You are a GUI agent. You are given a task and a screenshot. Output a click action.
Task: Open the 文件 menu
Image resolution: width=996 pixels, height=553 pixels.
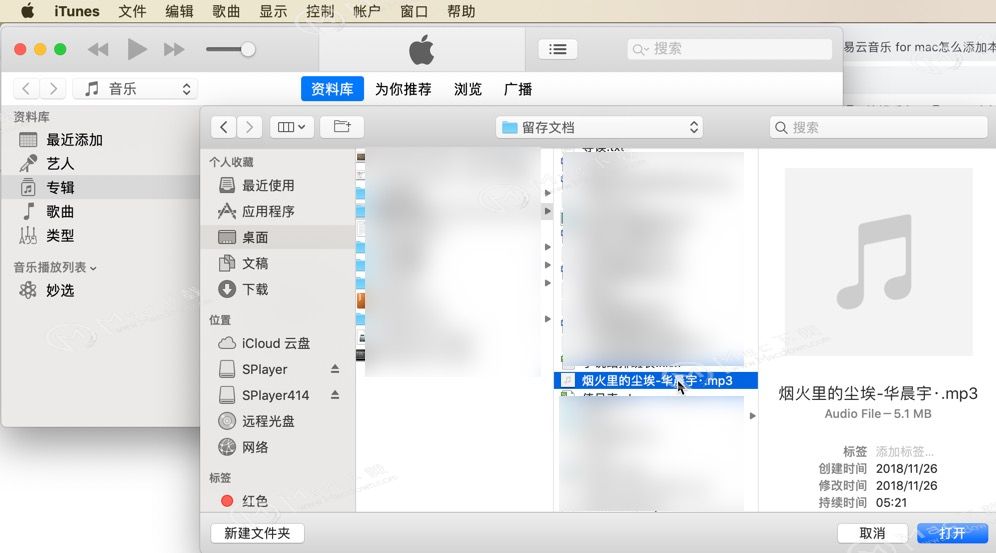[x=132, y=11]
